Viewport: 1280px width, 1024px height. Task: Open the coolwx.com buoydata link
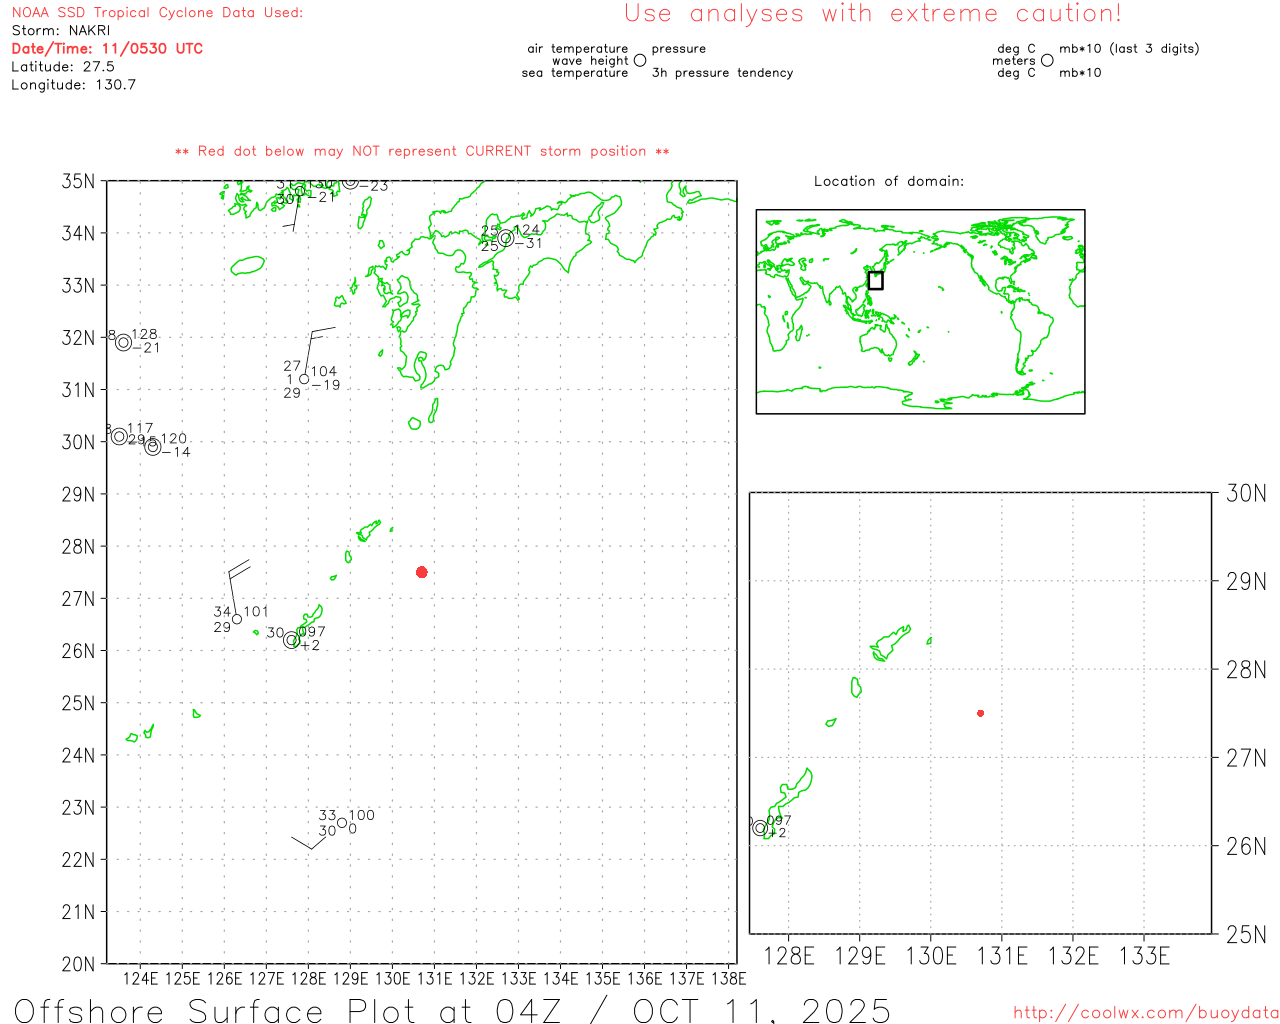pos(1145,1012)
